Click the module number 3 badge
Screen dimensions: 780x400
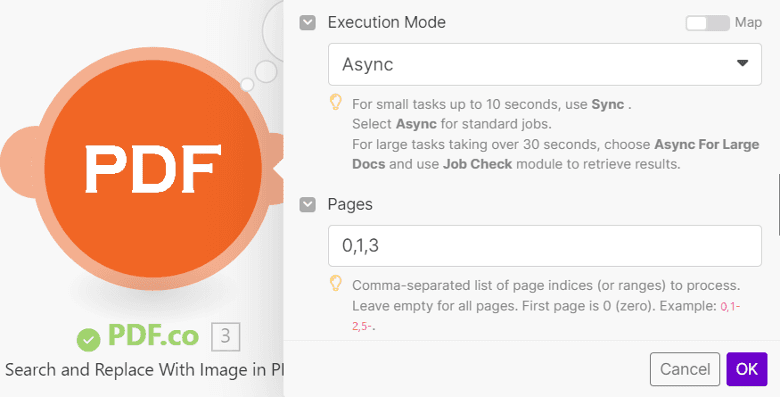tap(225, 337)
